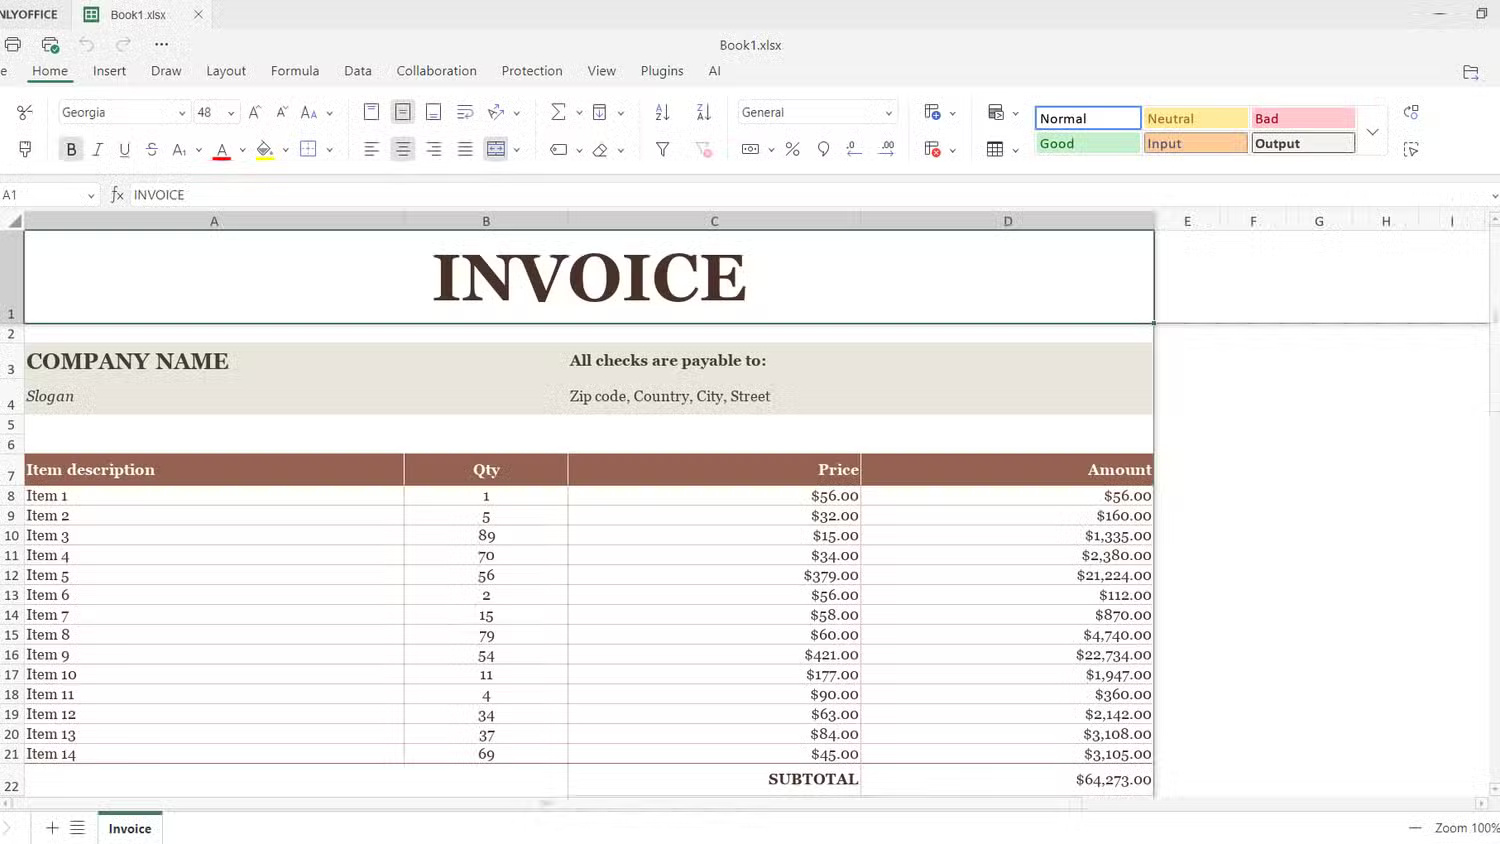
Task: Insert a sum with the Summation icon
Action: tap(558, 113)
